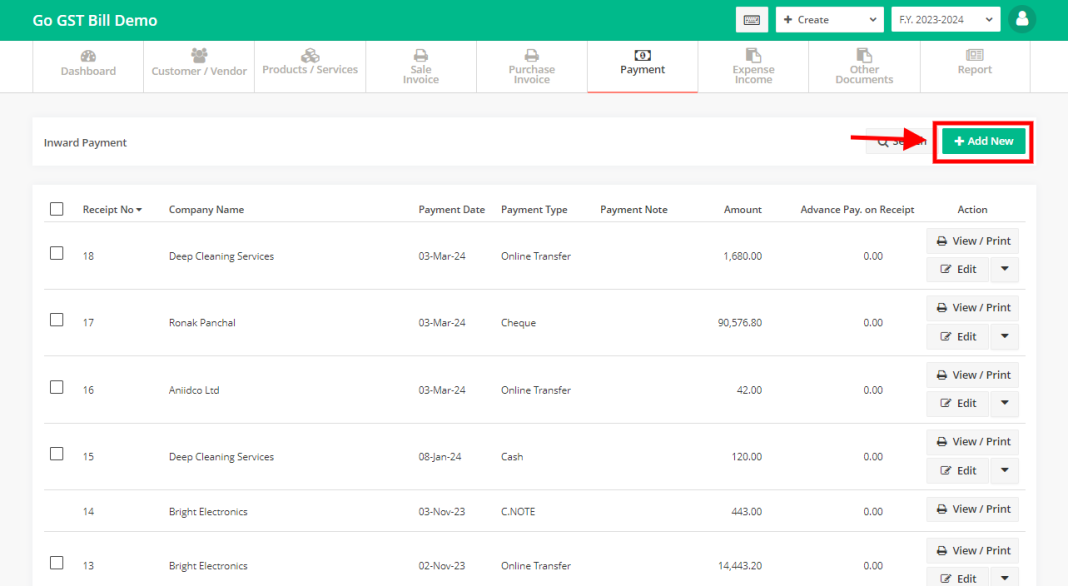This screenshot has height=586, width=1068.
Task: Tick the checkbox for receipt 18
Action: tap(56, 253)
